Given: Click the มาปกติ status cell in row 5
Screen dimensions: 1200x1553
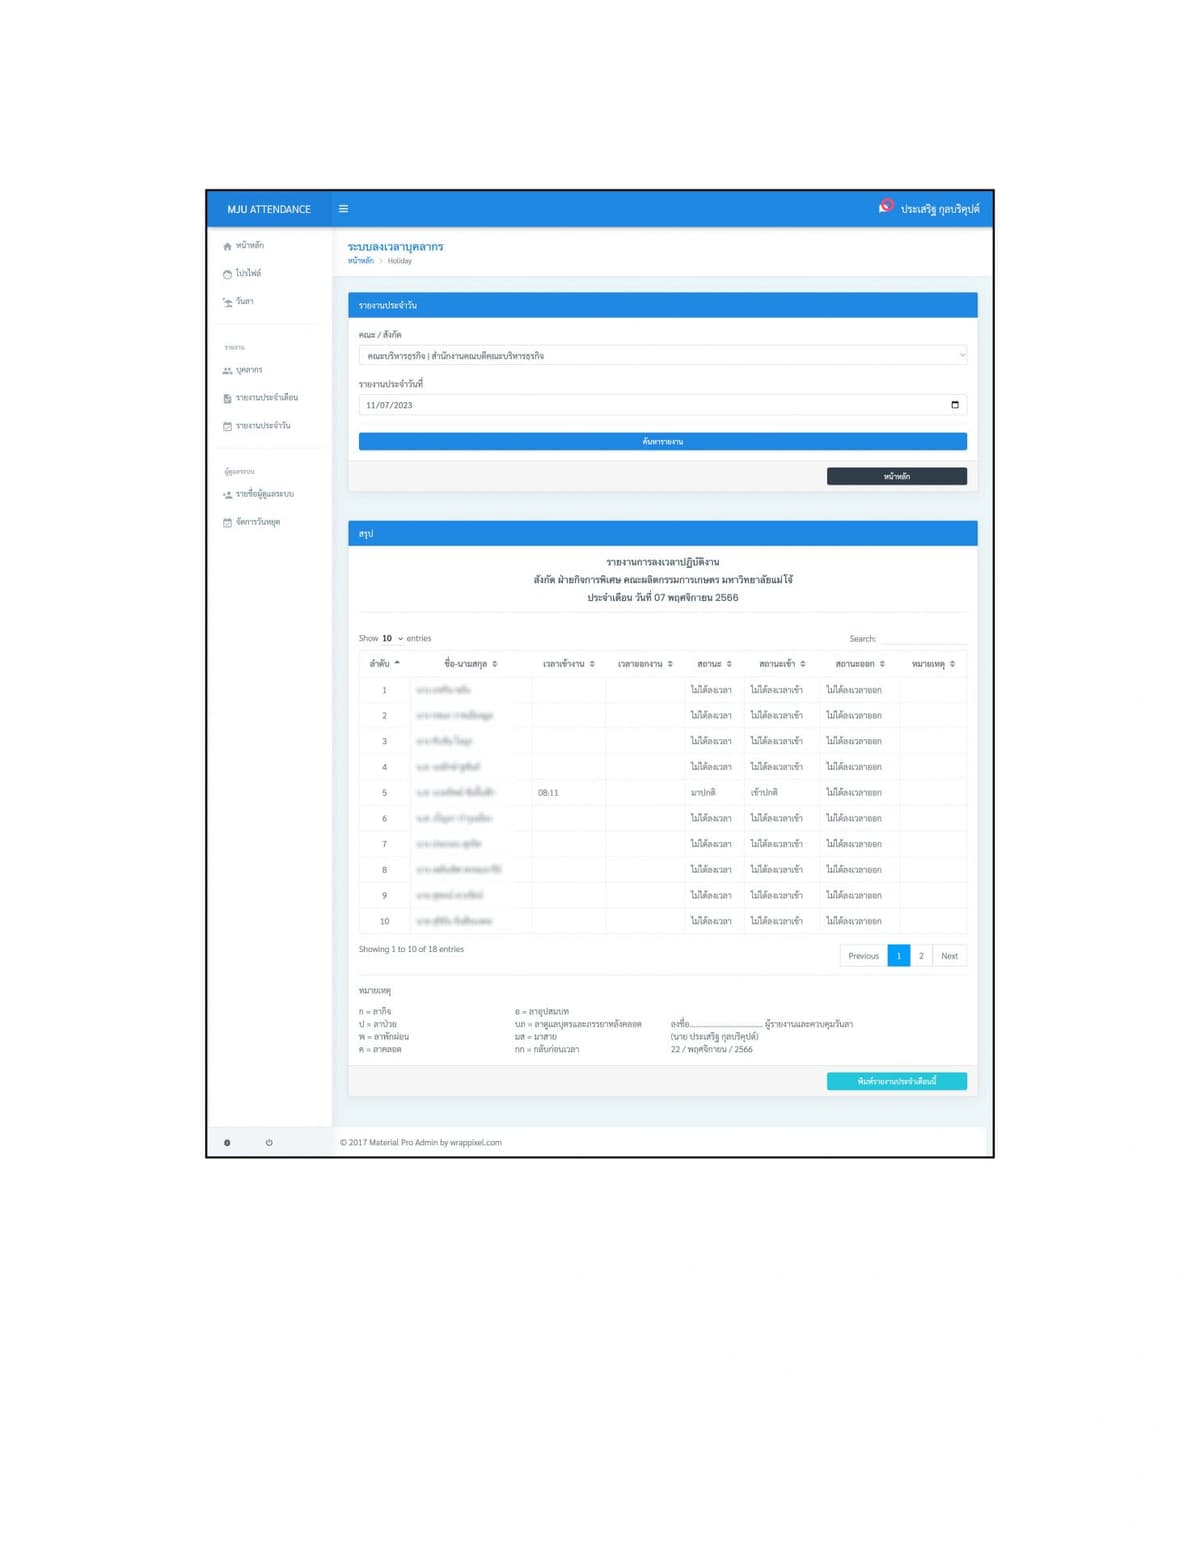Looking at the screenshot, I should (x=714, y=793).
